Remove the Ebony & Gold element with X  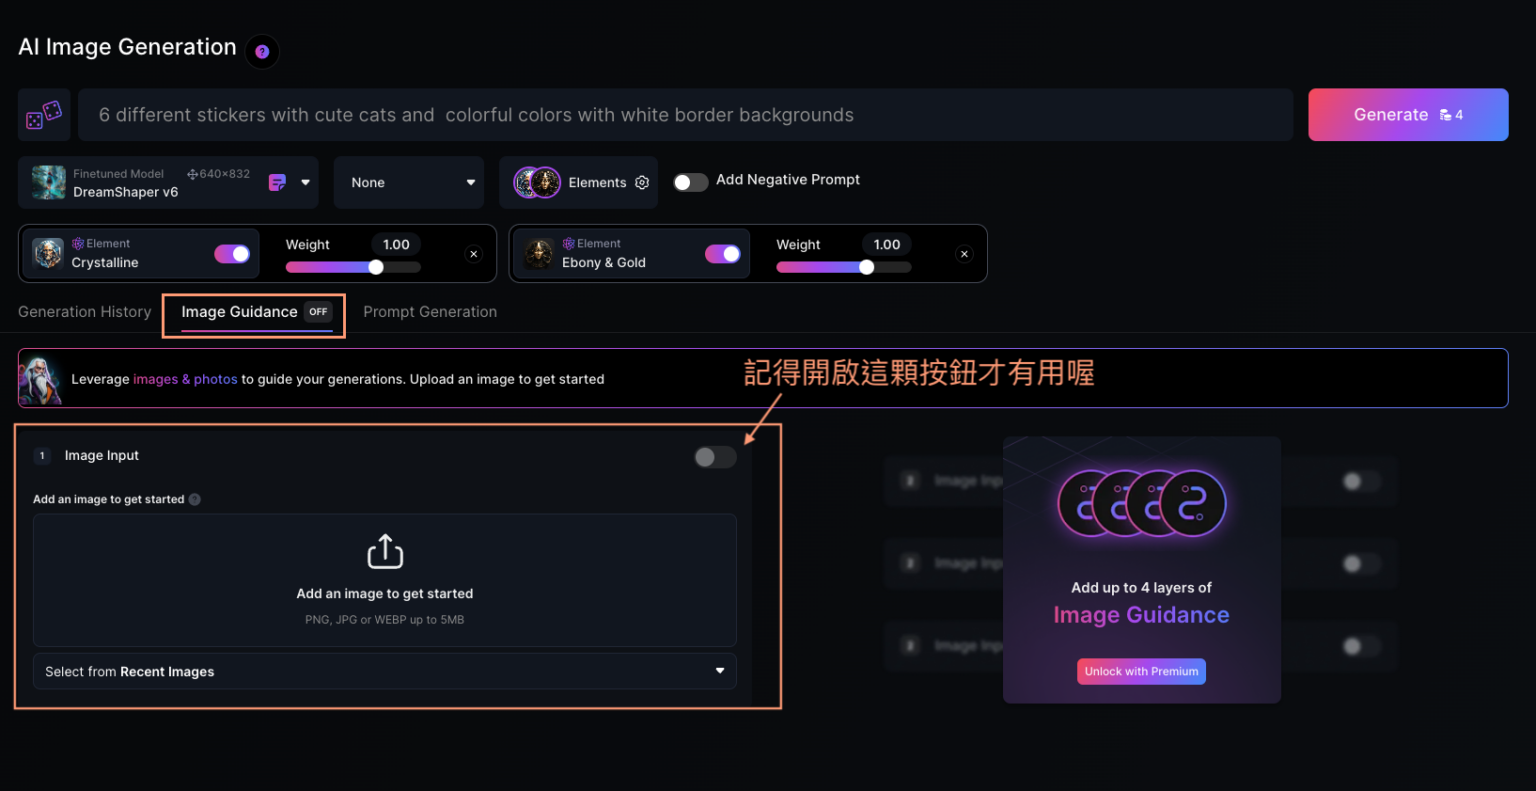(964, 254)
